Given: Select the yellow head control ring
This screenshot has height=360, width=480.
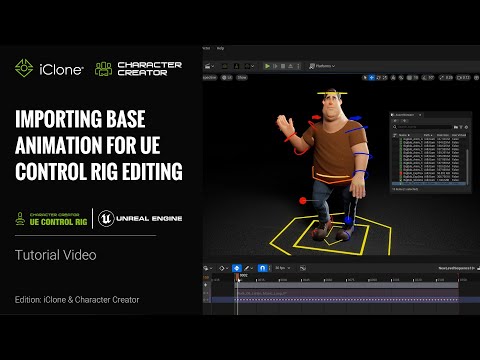Looking at the screenshot, I should (332, 93).
